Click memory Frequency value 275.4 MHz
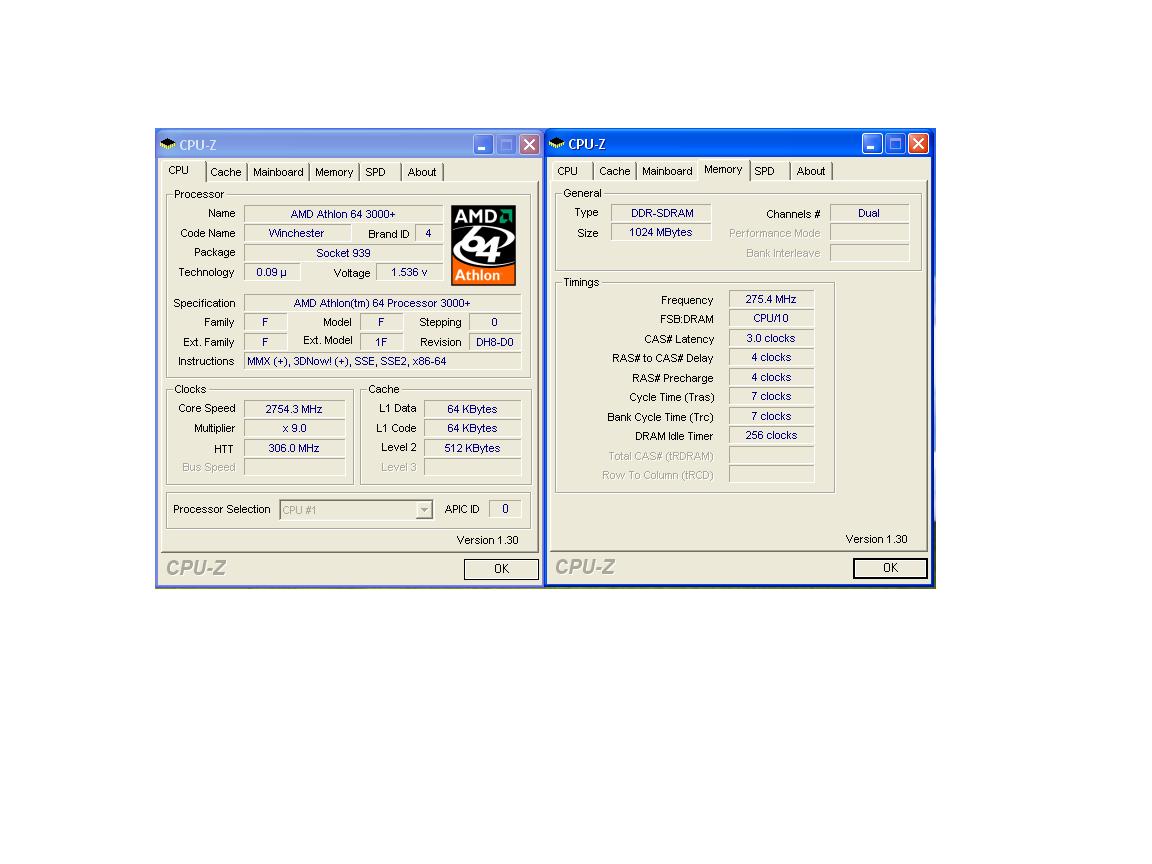The height and width of the screenshot is (864, 1152). (771, 299)
